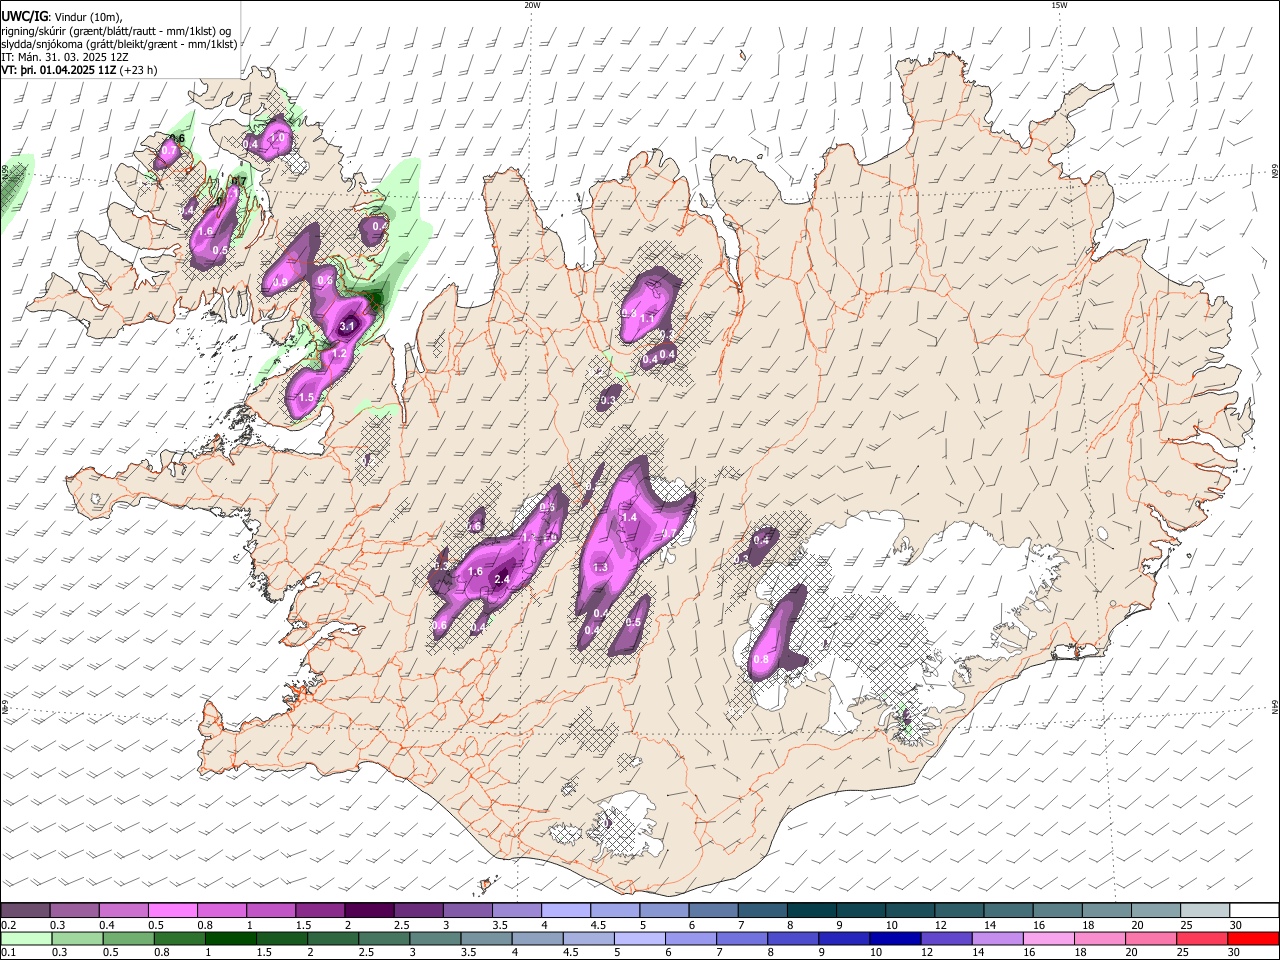Viewport: 1280px width, 960px height.
Task: Select the upper legend swatch between 3 and 3.5
Action: pos(467,910)
